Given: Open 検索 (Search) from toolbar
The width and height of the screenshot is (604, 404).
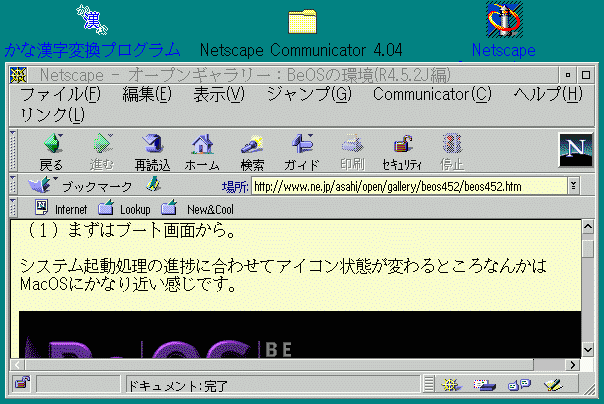Looking at the screenshot, I should click(x=252, y=152).
